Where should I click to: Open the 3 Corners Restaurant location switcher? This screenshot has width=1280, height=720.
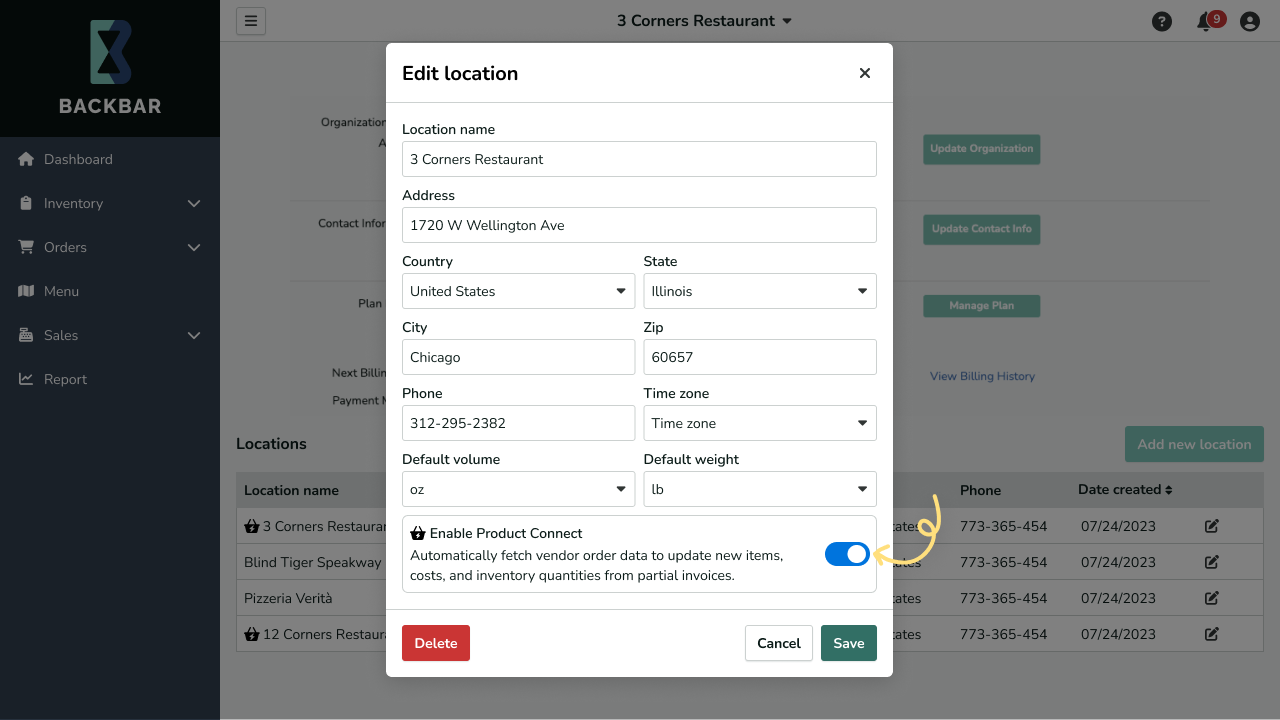pyautogui.click(x=704, y=21)
